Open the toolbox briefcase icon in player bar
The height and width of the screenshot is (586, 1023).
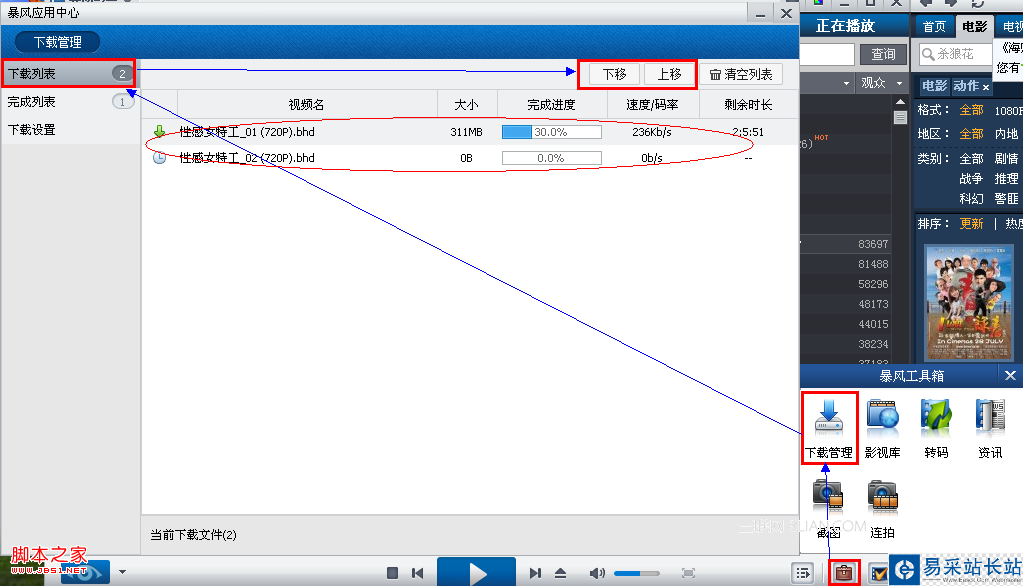pyautogui.click(x=844, y=573)
